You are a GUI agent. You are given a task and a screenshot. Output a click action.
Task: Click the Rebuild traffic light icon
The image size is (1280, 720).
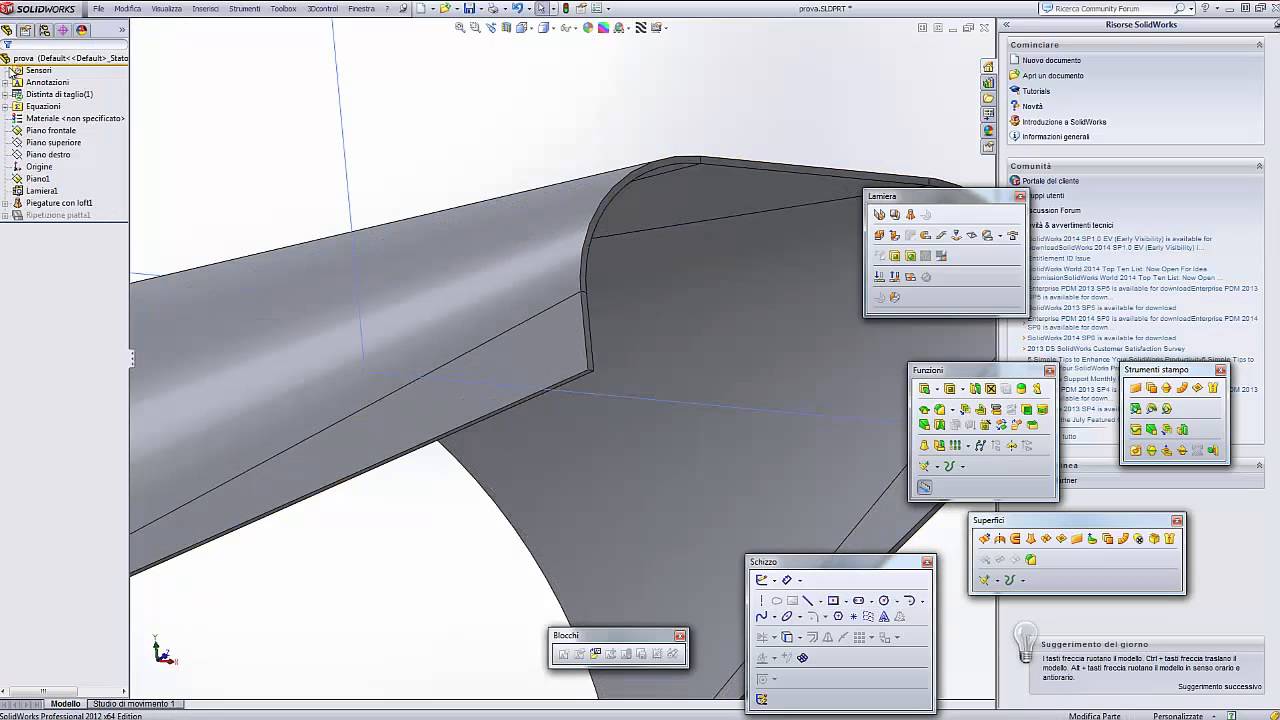[565, 9]
